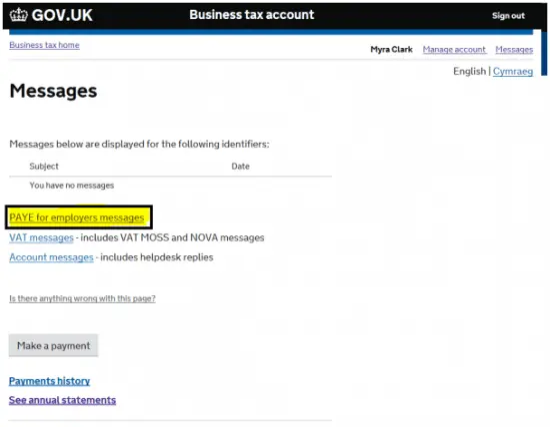Select the English language label
Screen dimensions: 550x427
coord(470,71)
